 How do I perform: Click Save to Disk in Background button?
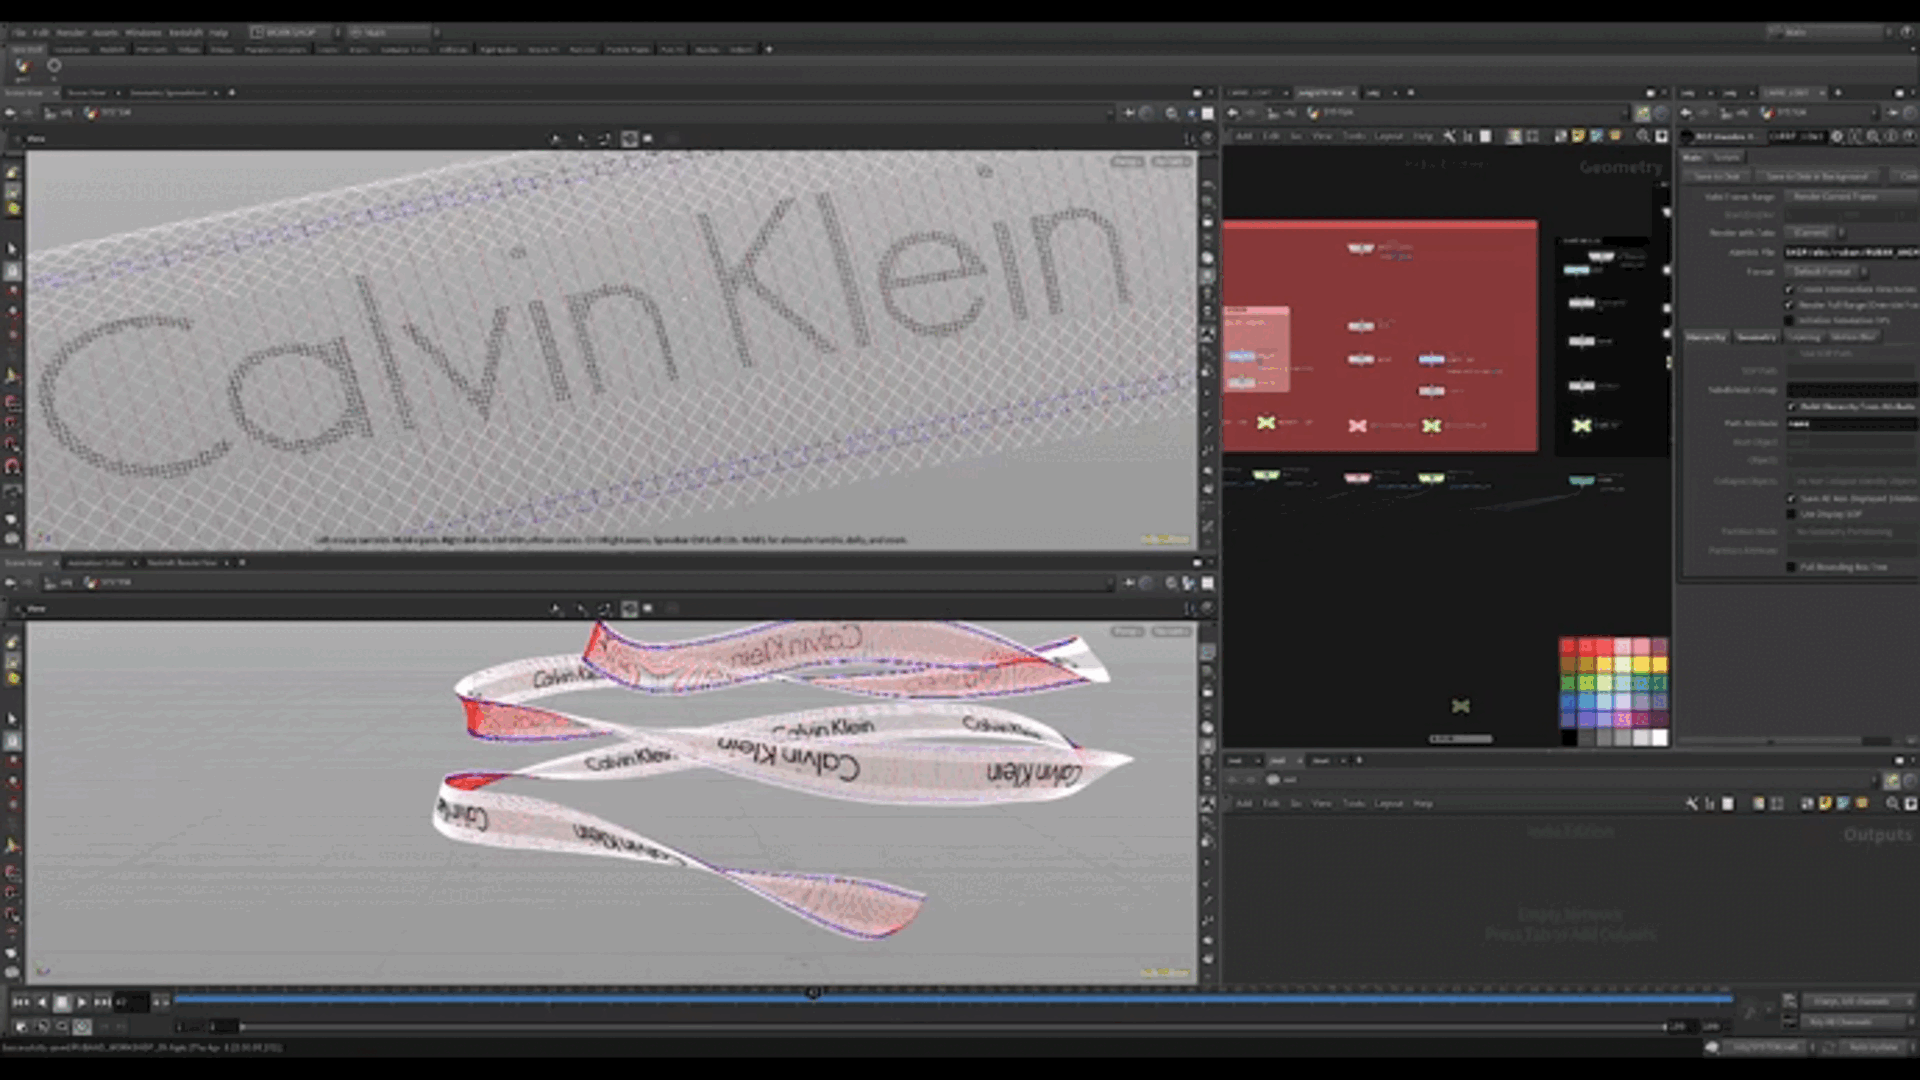pos(1816,176)
